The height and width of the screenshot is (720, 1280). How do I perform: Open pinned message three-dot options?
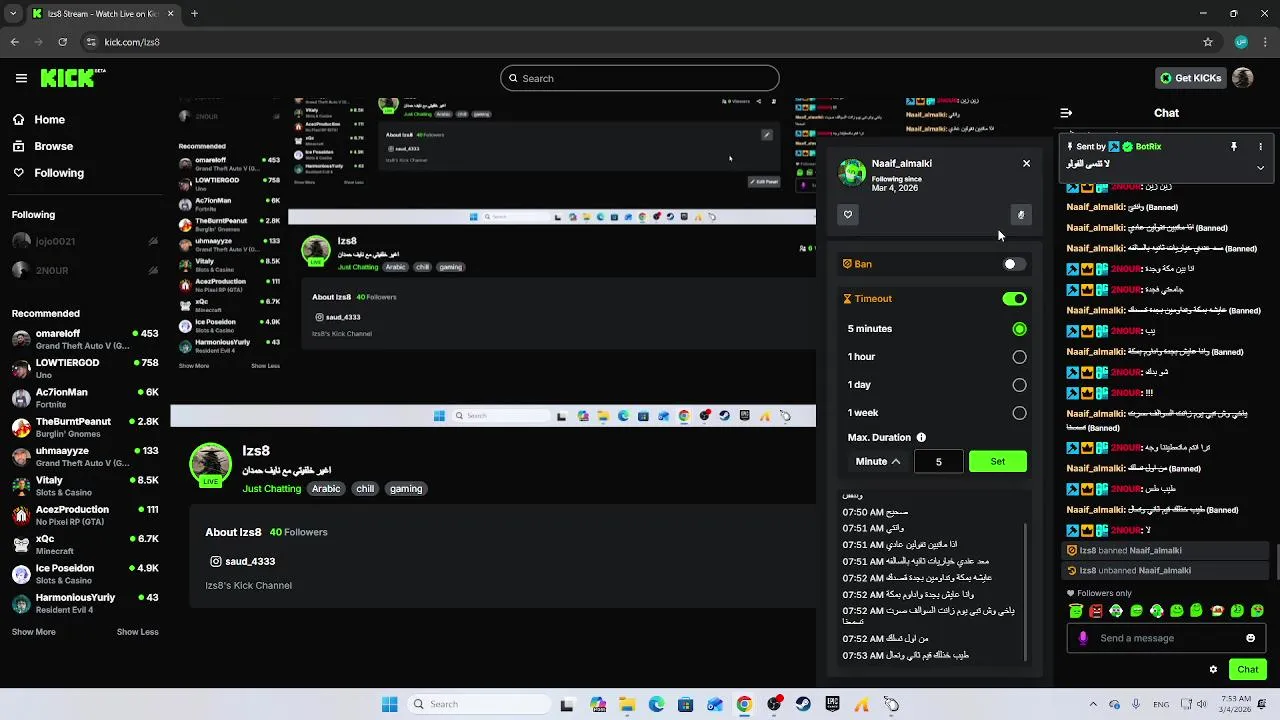pyautogui.click(x=1260, y=146)
